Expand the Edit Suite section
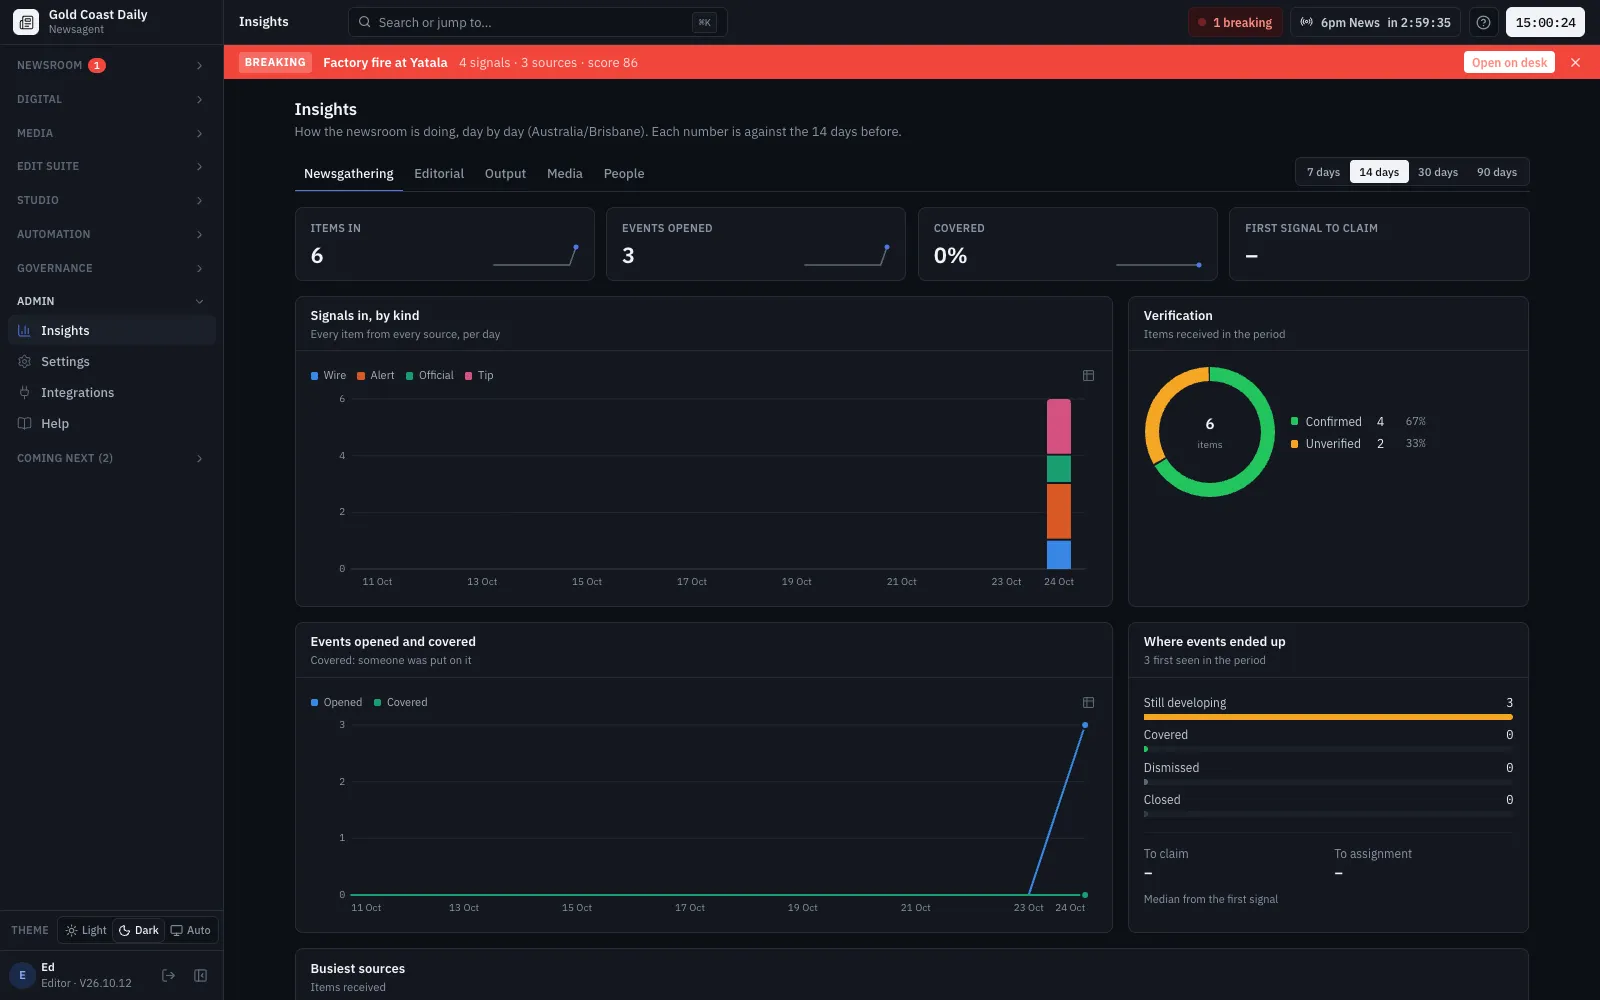The height and width of the screenshot is (1000, 1600). coord(112,166)
